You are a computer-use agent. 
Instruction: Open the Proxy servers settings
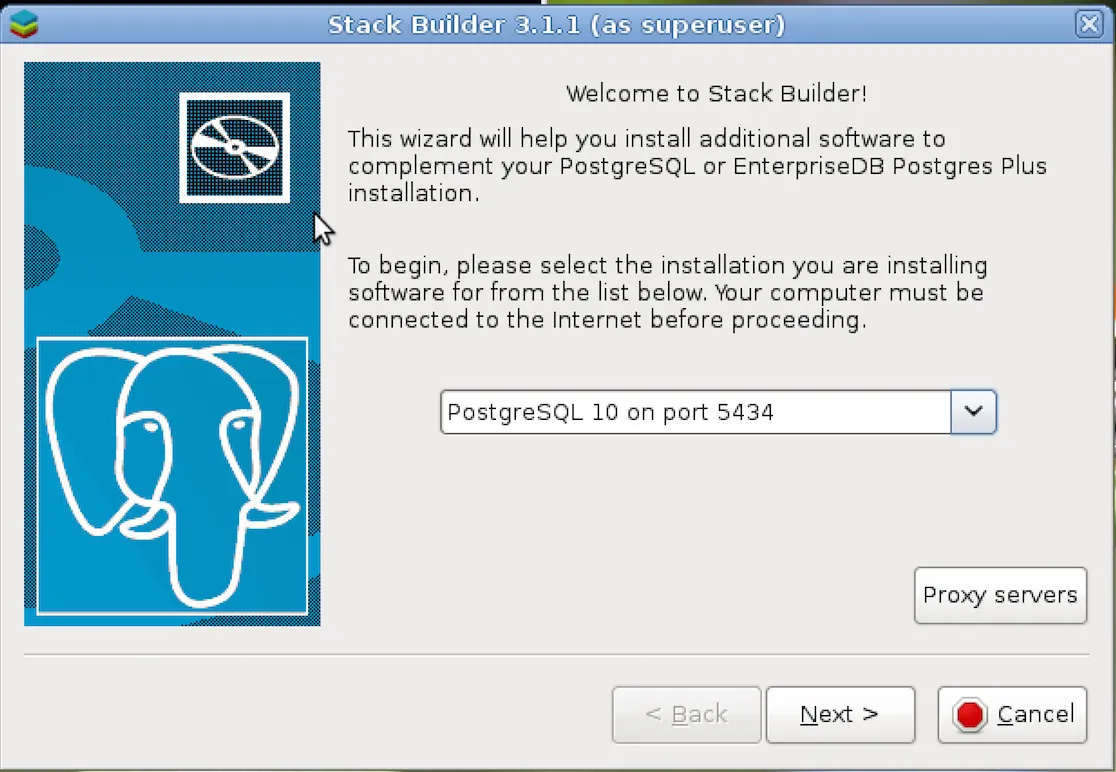1000,595
